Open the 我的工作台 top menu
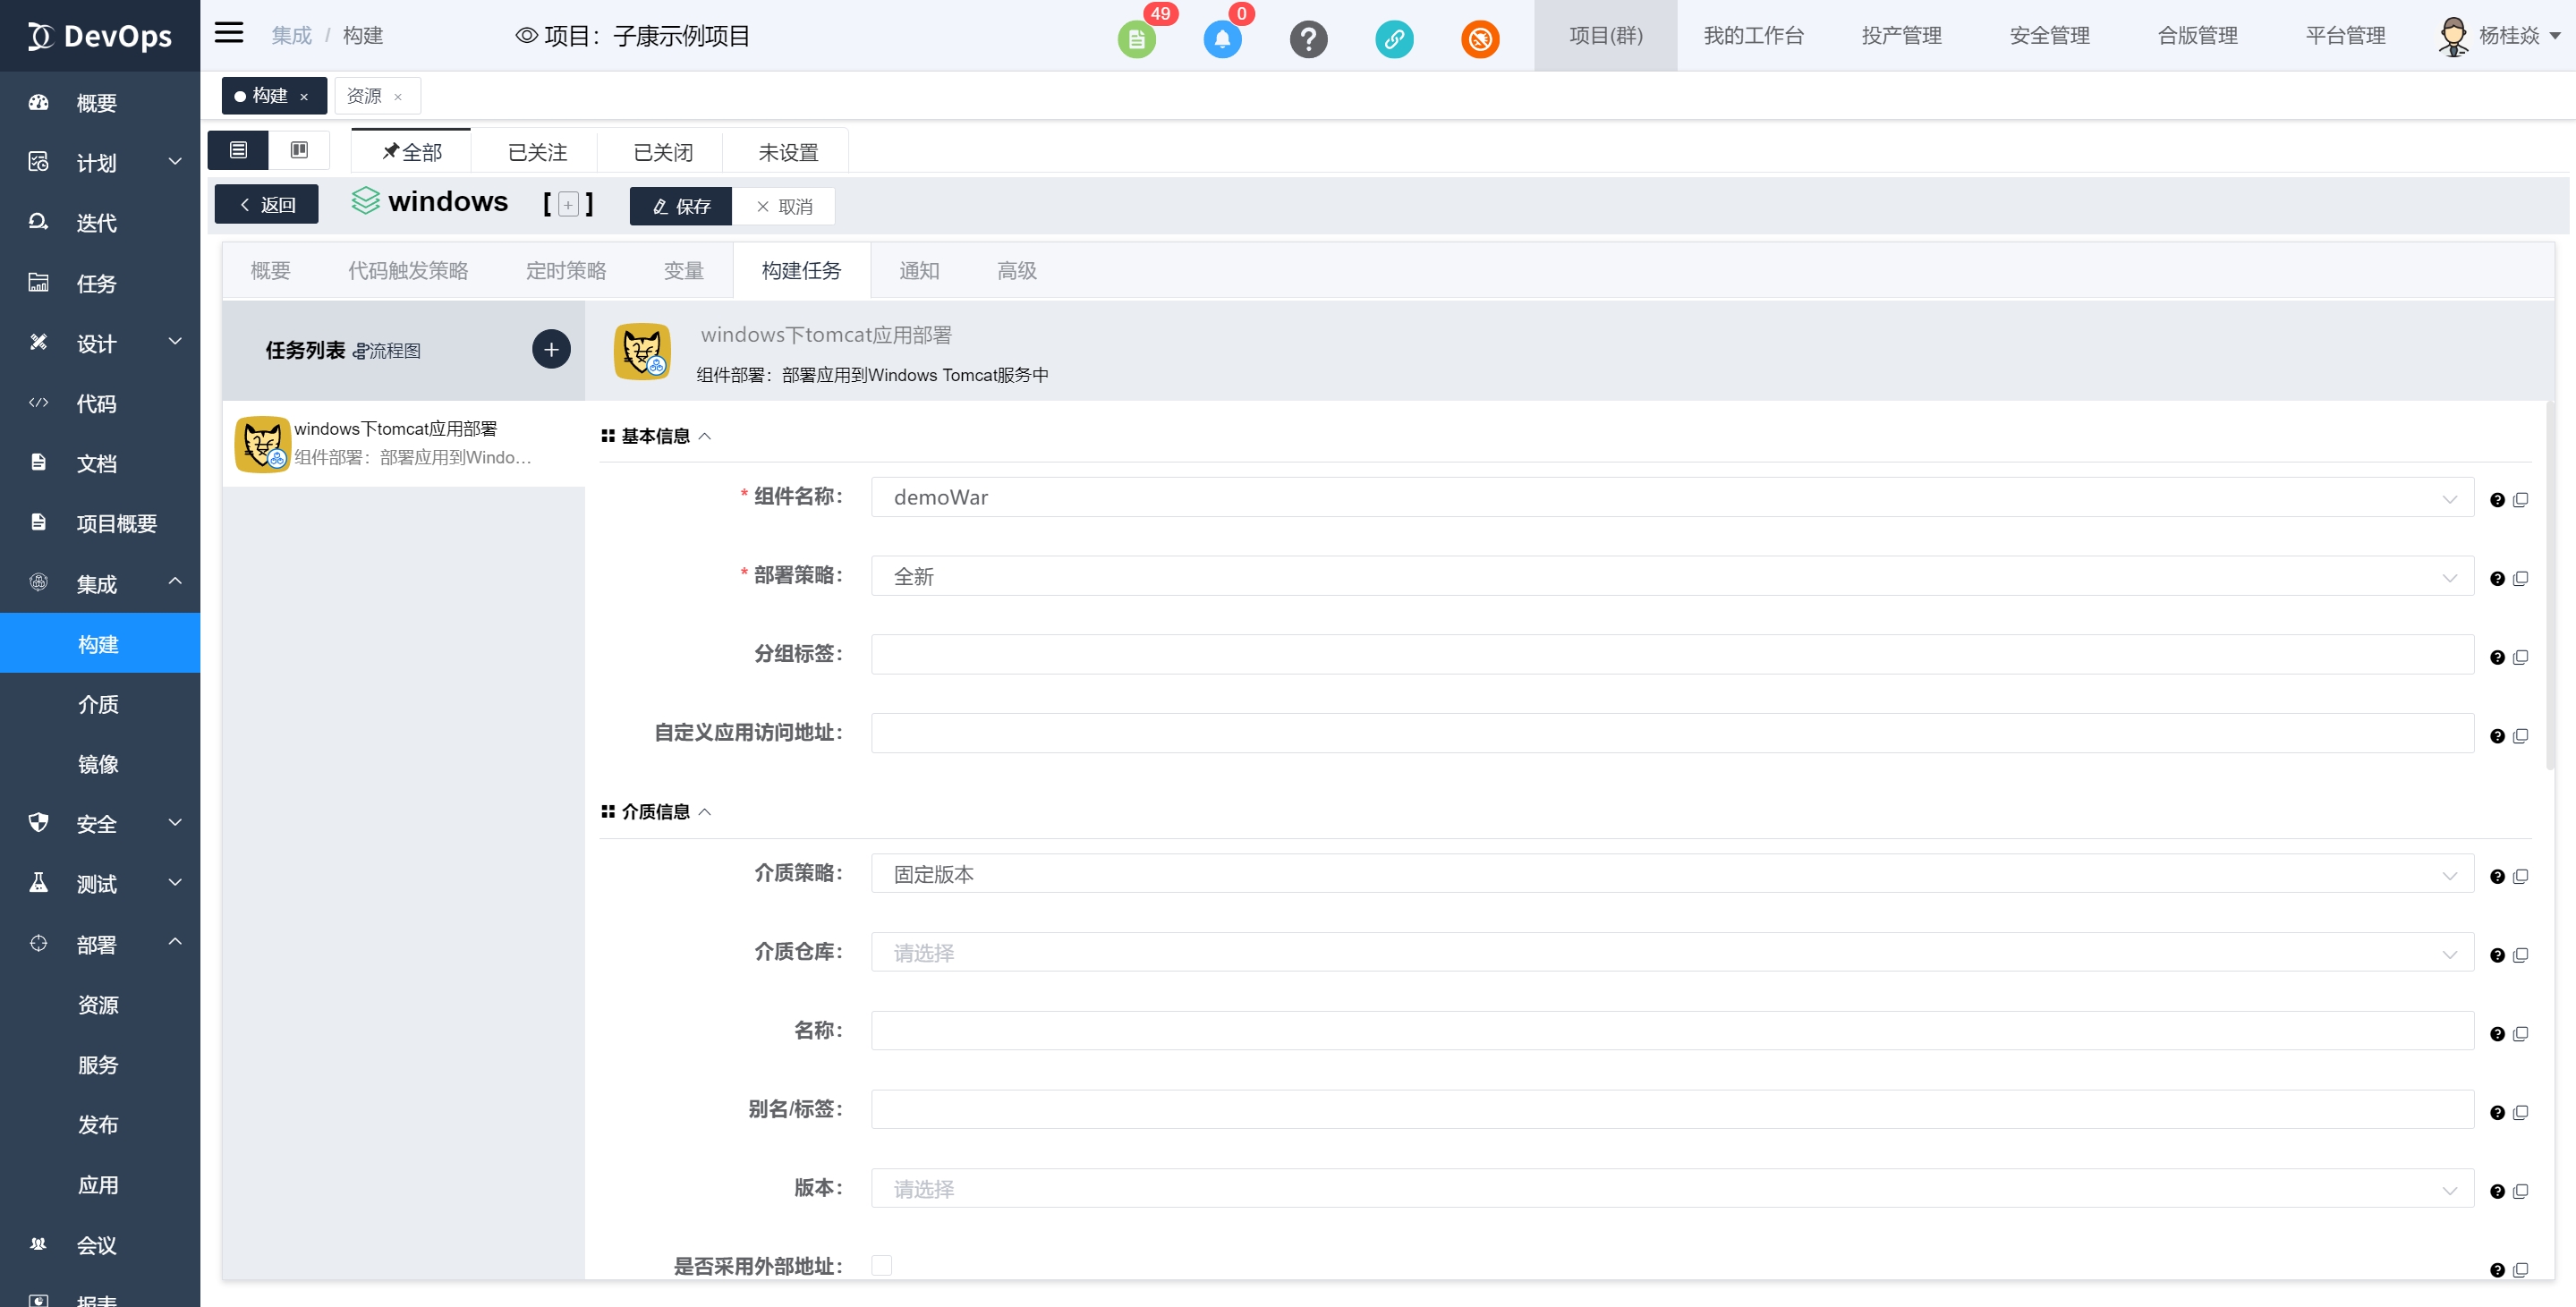Viewport: 2576px width, 1307px height. (1753, 36)
